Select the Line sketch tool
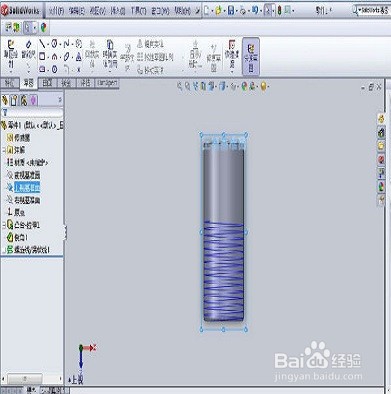 pos(42,44)
